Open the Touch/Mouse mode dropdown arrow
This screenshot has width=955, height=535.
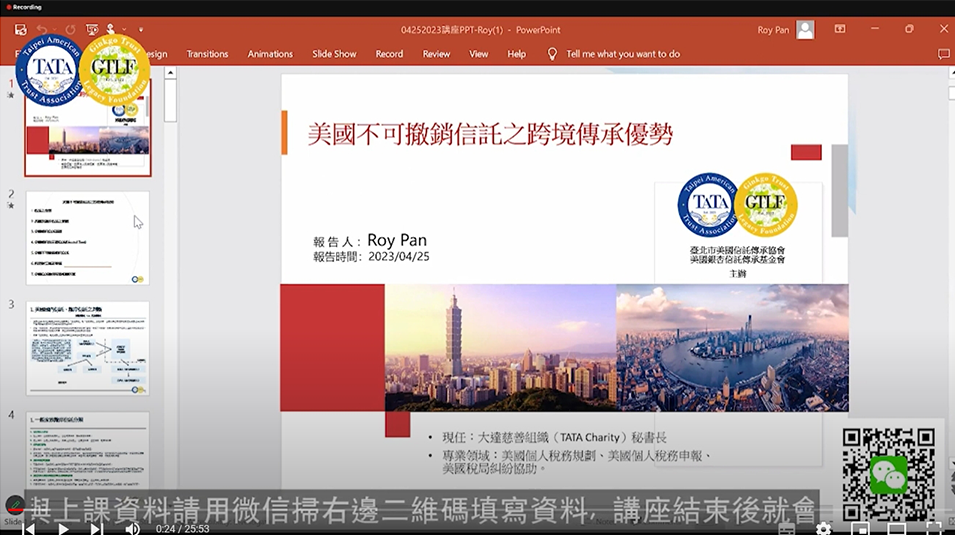pyautogui.click(x=124, y=29)
